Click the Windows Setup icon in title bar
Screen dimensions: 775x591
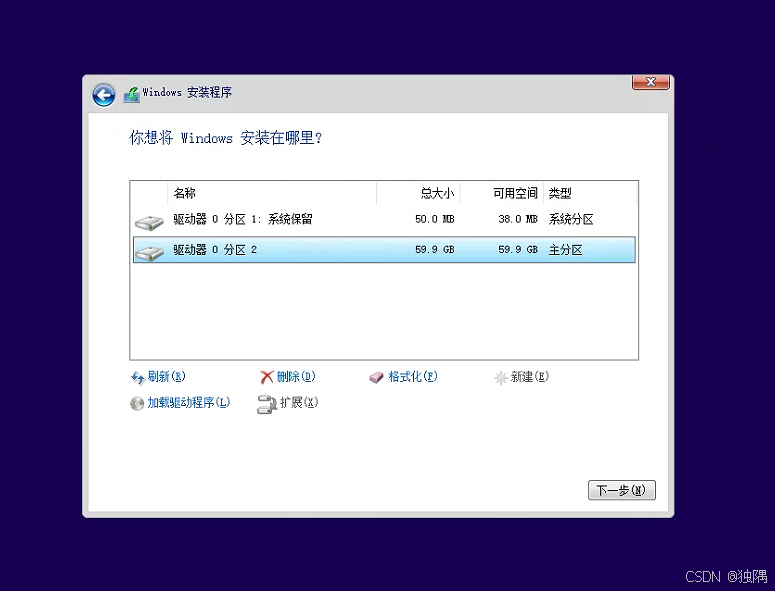point(131,94)
